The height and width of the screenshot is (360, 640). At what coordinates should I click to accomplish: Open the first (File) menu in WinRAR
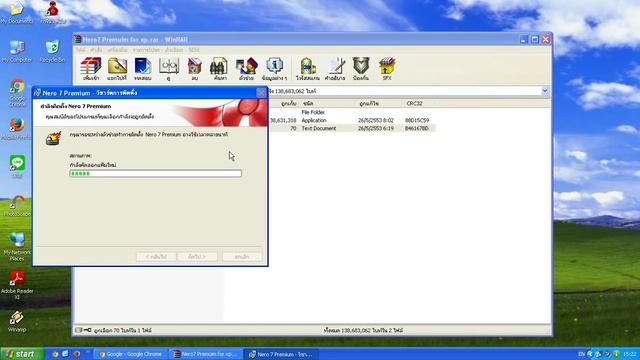80,50
